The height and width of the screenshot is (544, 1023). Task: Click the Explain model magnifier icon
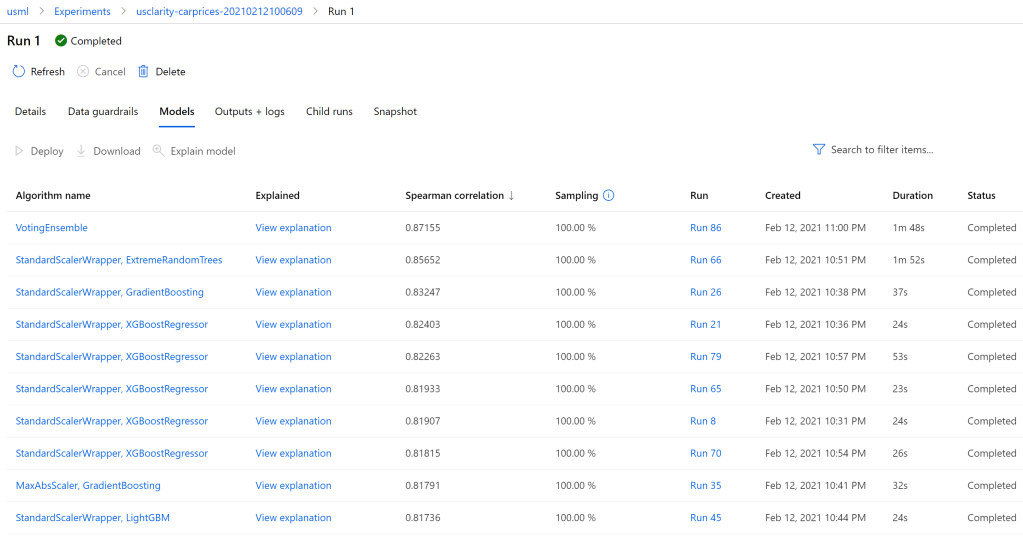pyautogui.click(x=158, y=151)
